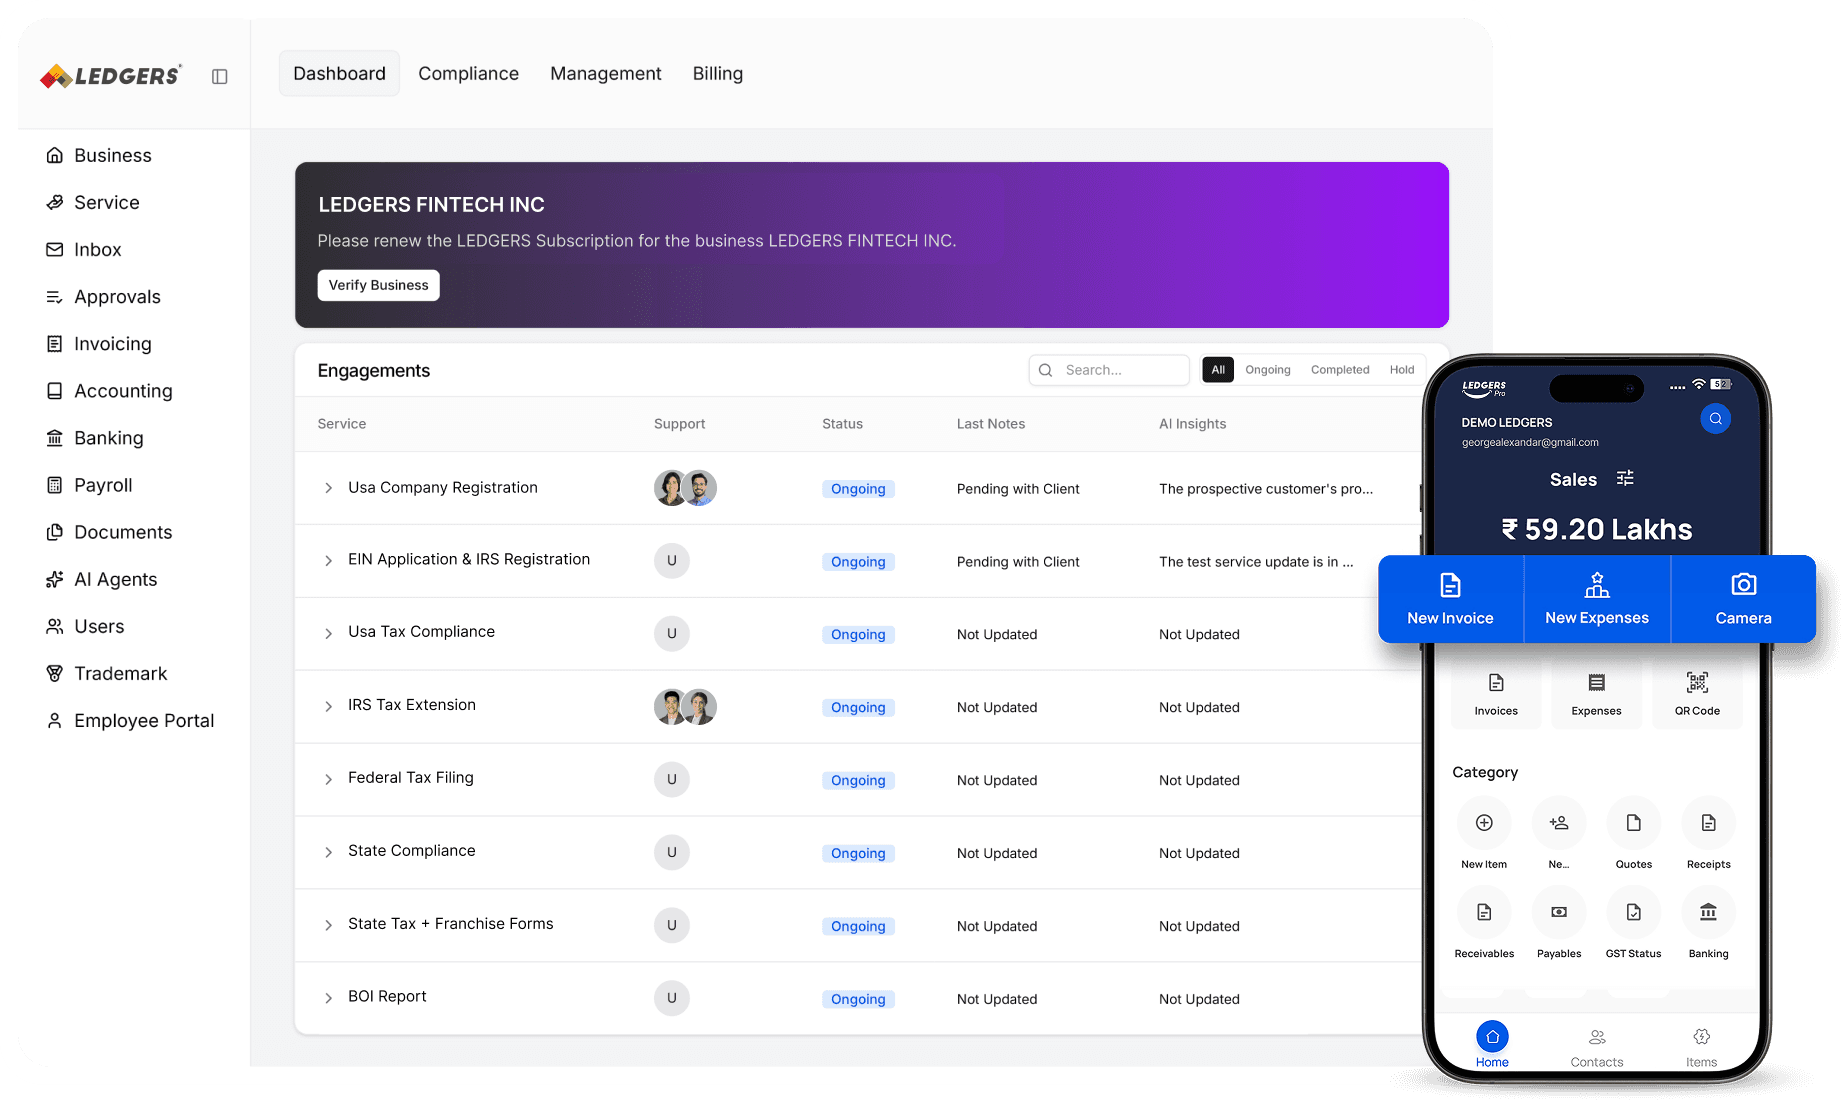The width and height of the screenshot is (1848, 1110).
Task: Open Employee Portal
Action: point(130,719)
